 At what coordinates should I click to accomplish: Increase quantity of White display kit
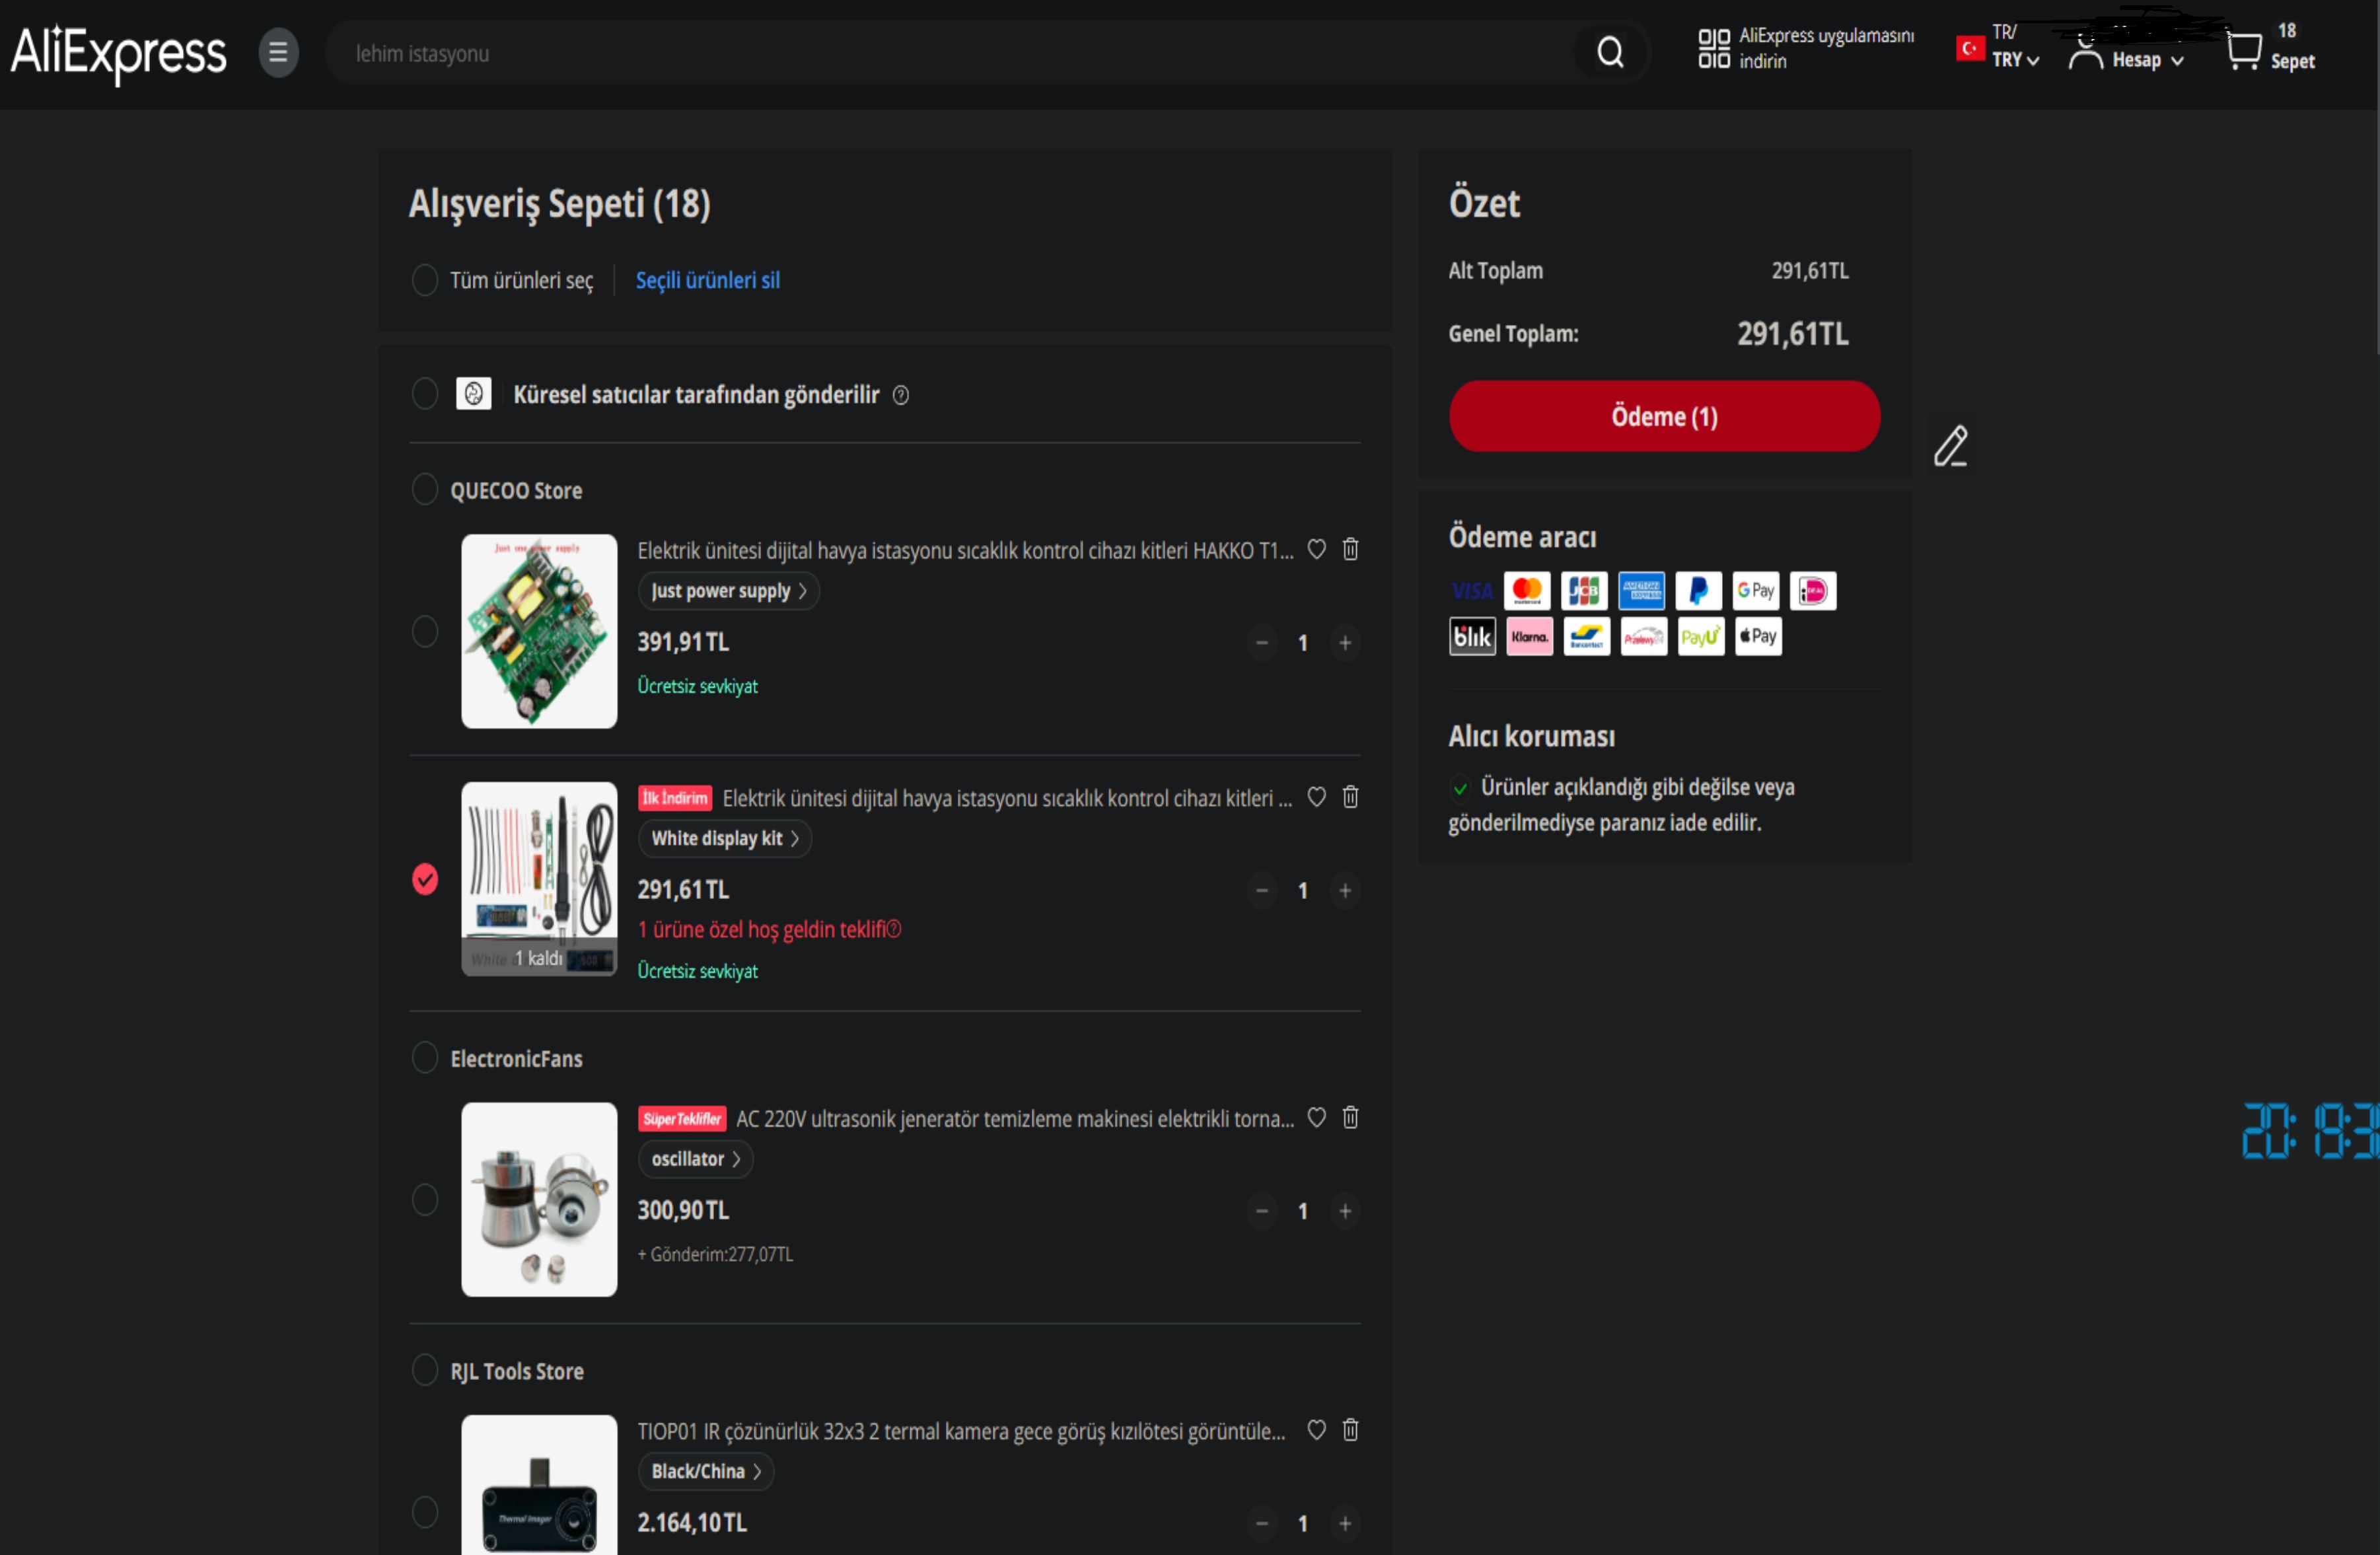[x=1345, y=890]
